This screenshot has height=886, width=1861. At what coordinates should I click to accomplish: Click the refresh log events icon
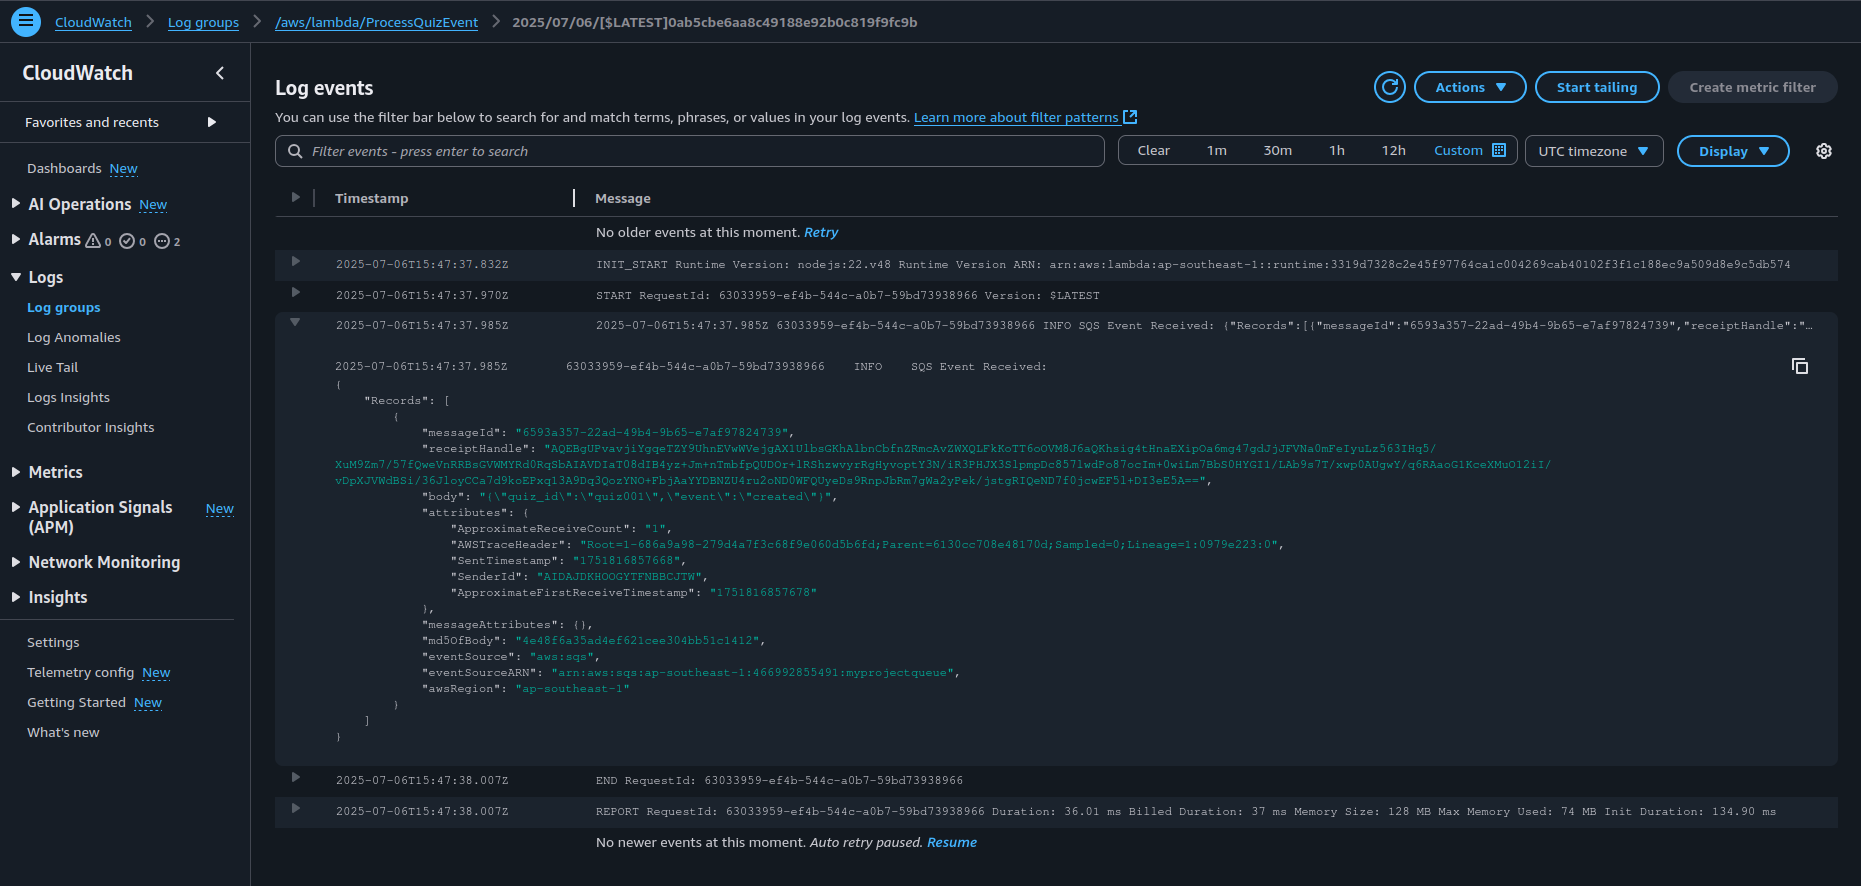click(1389, 87)
